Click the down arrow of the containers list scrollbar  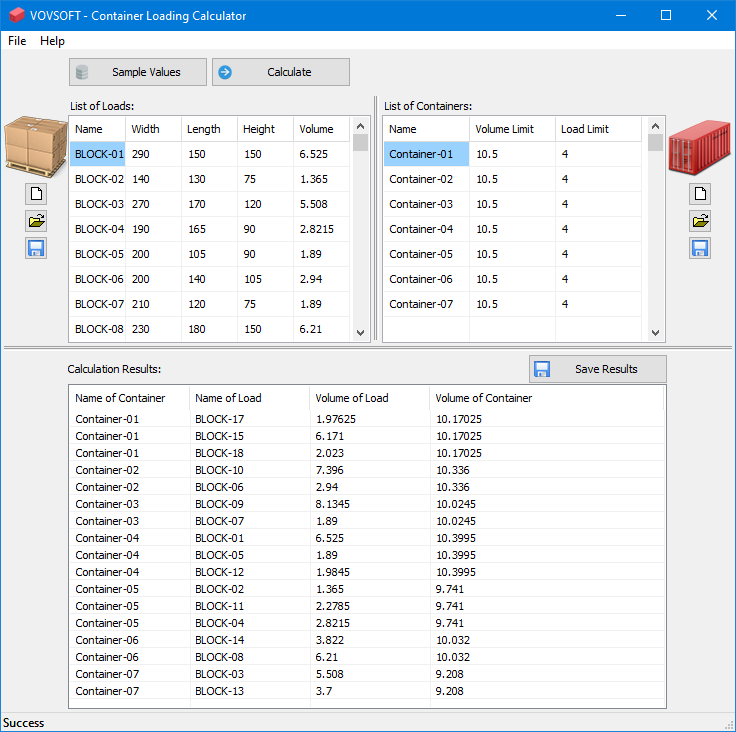click(x=656, y=333)
